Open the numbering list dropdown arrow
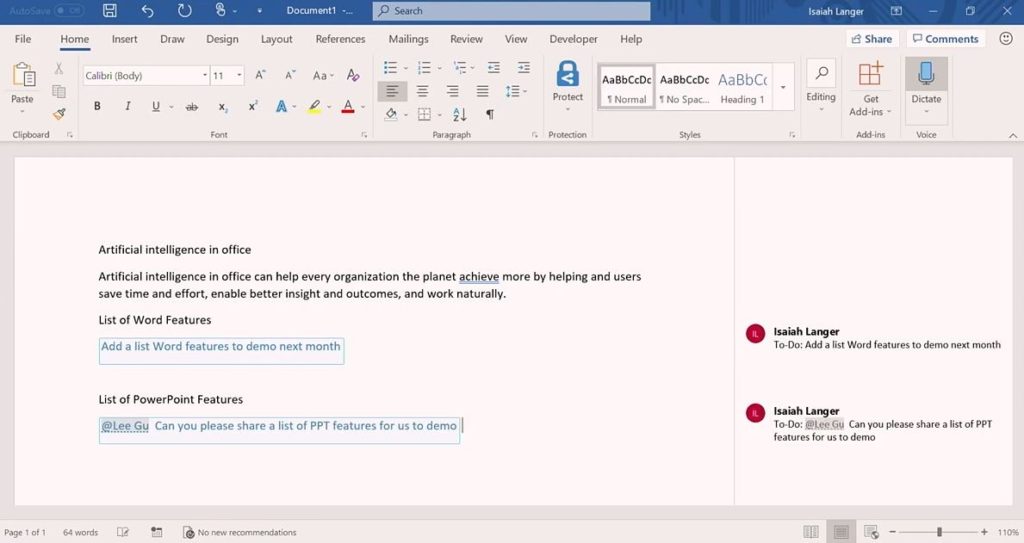Viewport: 1024px width, 543px height. [440, 68]
